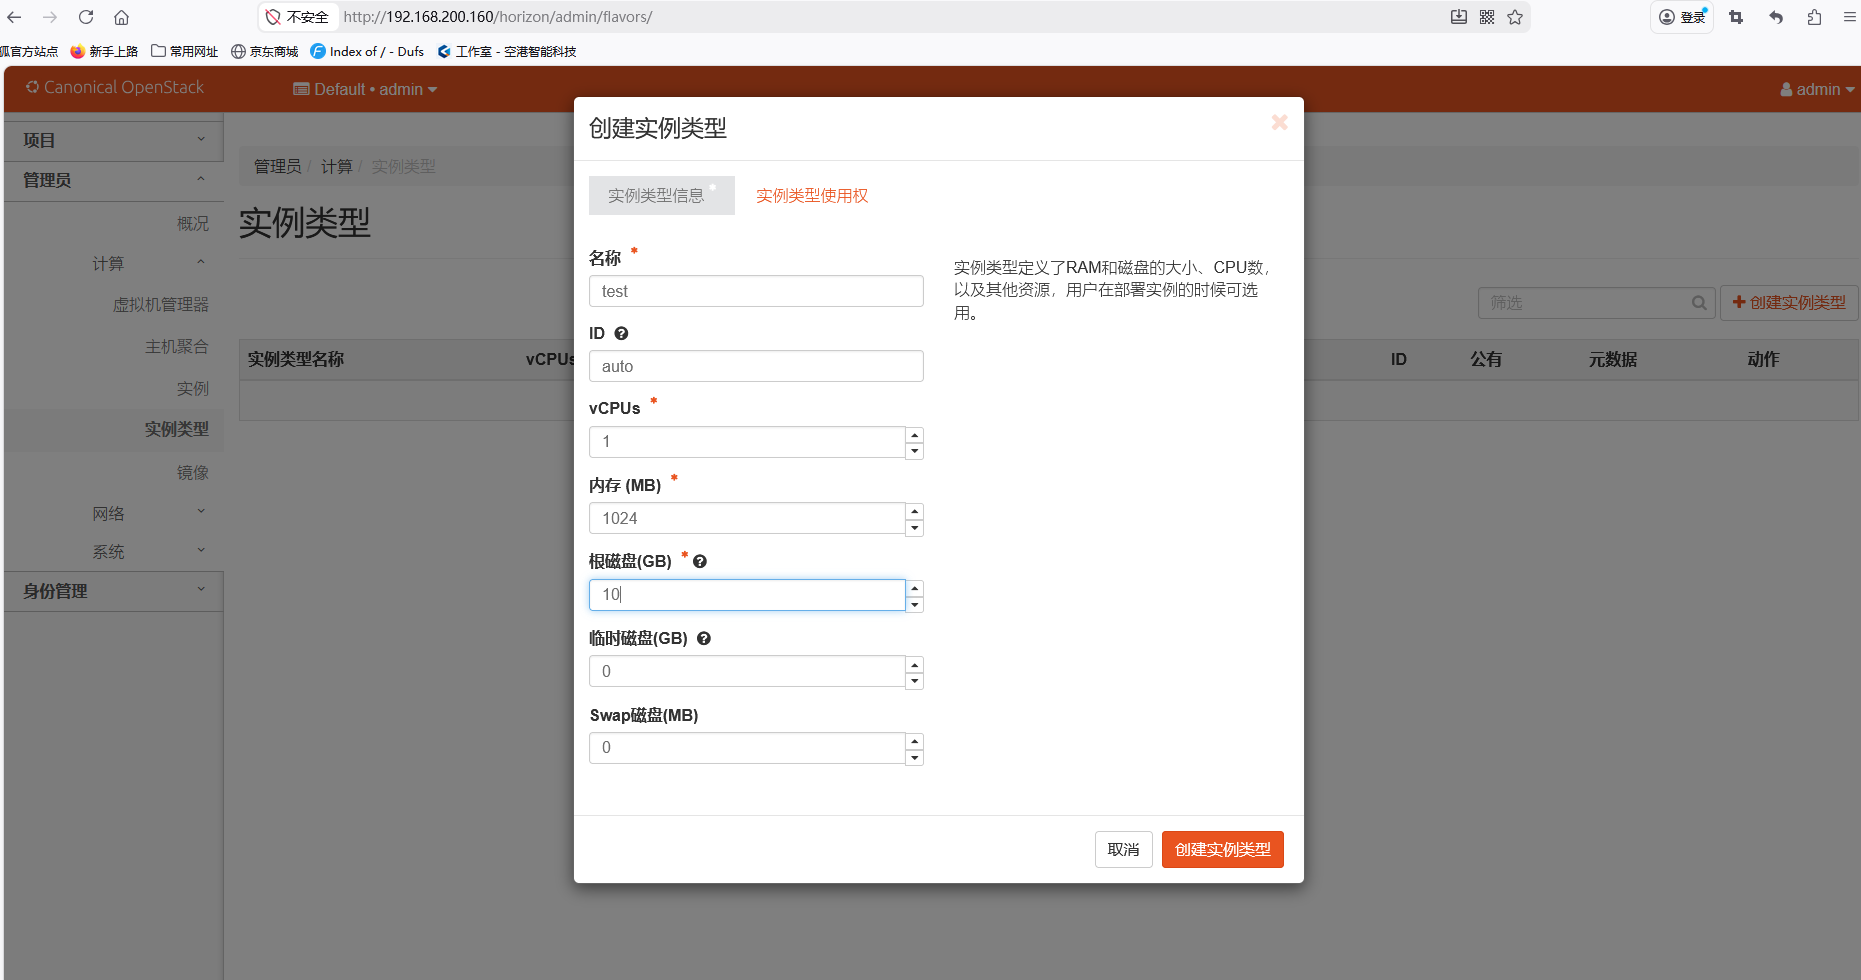Click the download icon in the browser toolbar
The height and width of the screenshot is (980, 1861).
coord(1458,17)
